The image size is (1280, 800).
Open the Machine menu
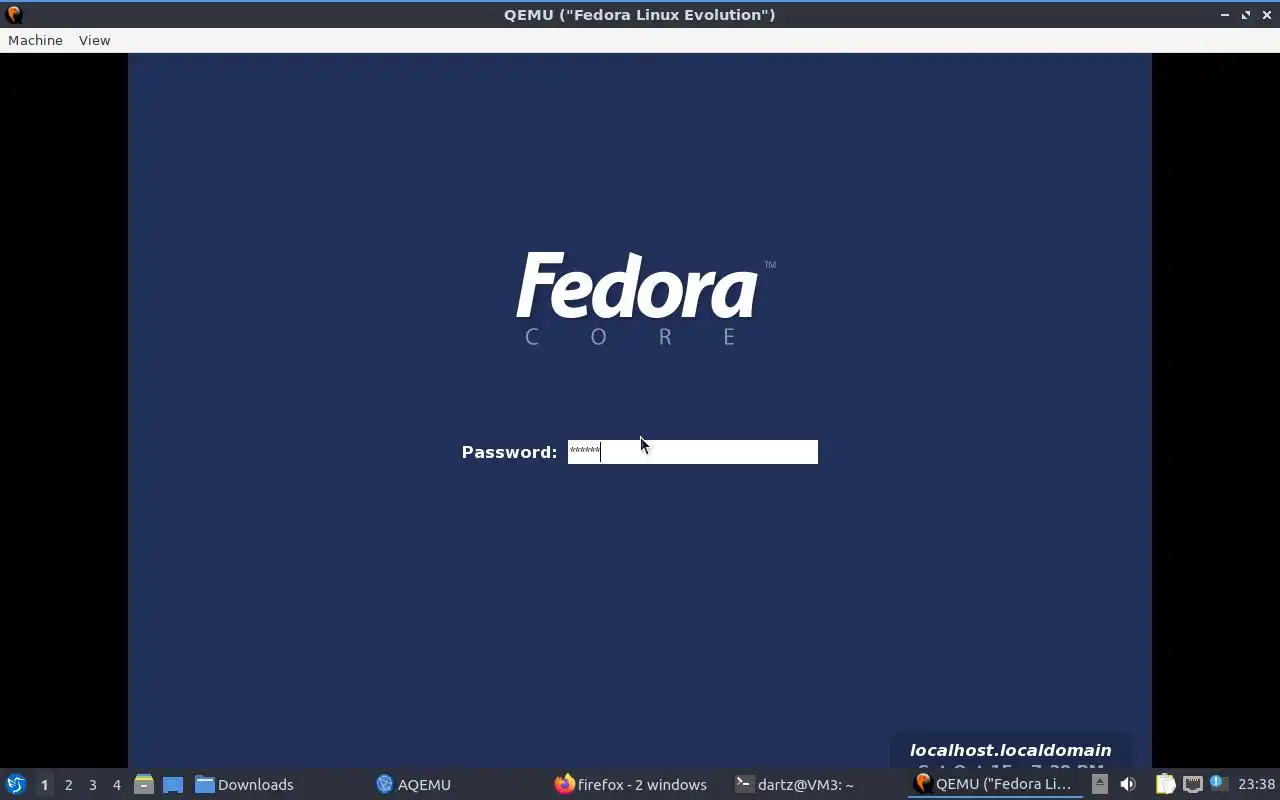tap(35, 40)
